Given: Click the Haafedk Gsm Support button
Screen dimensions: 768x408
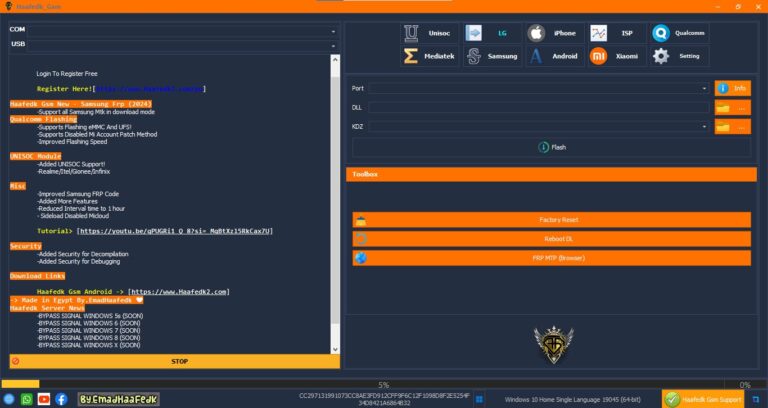Looking at the screenshot, I should tap(703, 399).
